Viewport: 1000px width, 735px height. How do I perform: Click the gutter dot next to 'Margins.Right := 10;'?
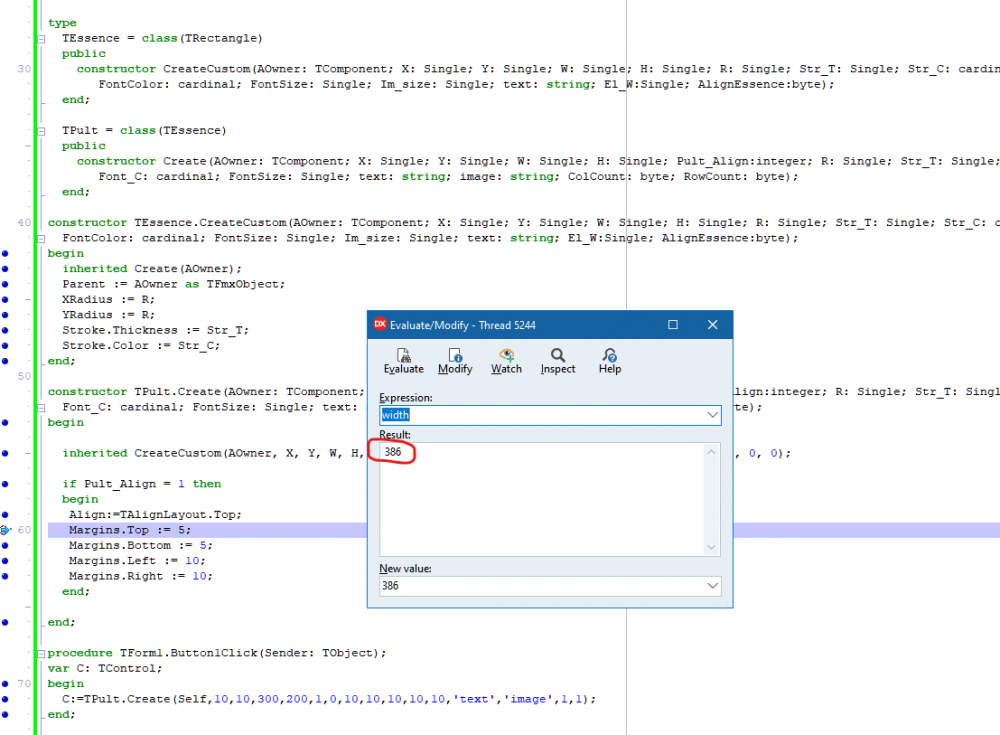click(5, 576)
